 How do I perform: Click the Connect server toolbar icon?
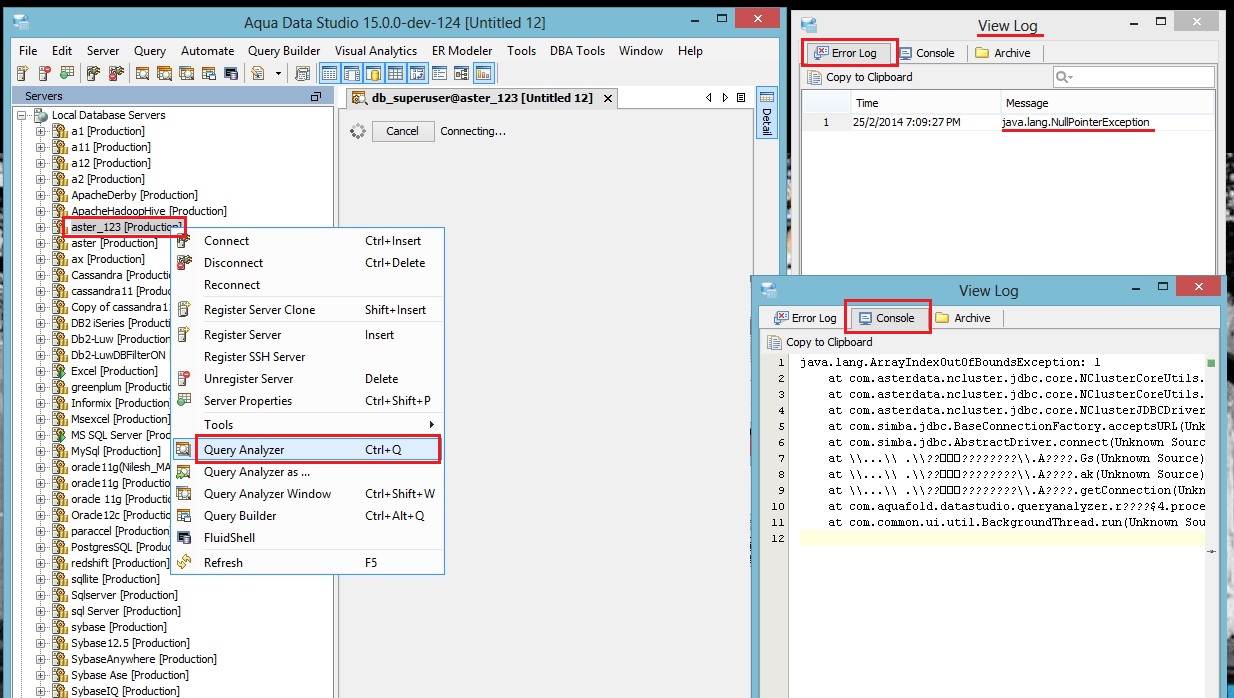(93, 73)
